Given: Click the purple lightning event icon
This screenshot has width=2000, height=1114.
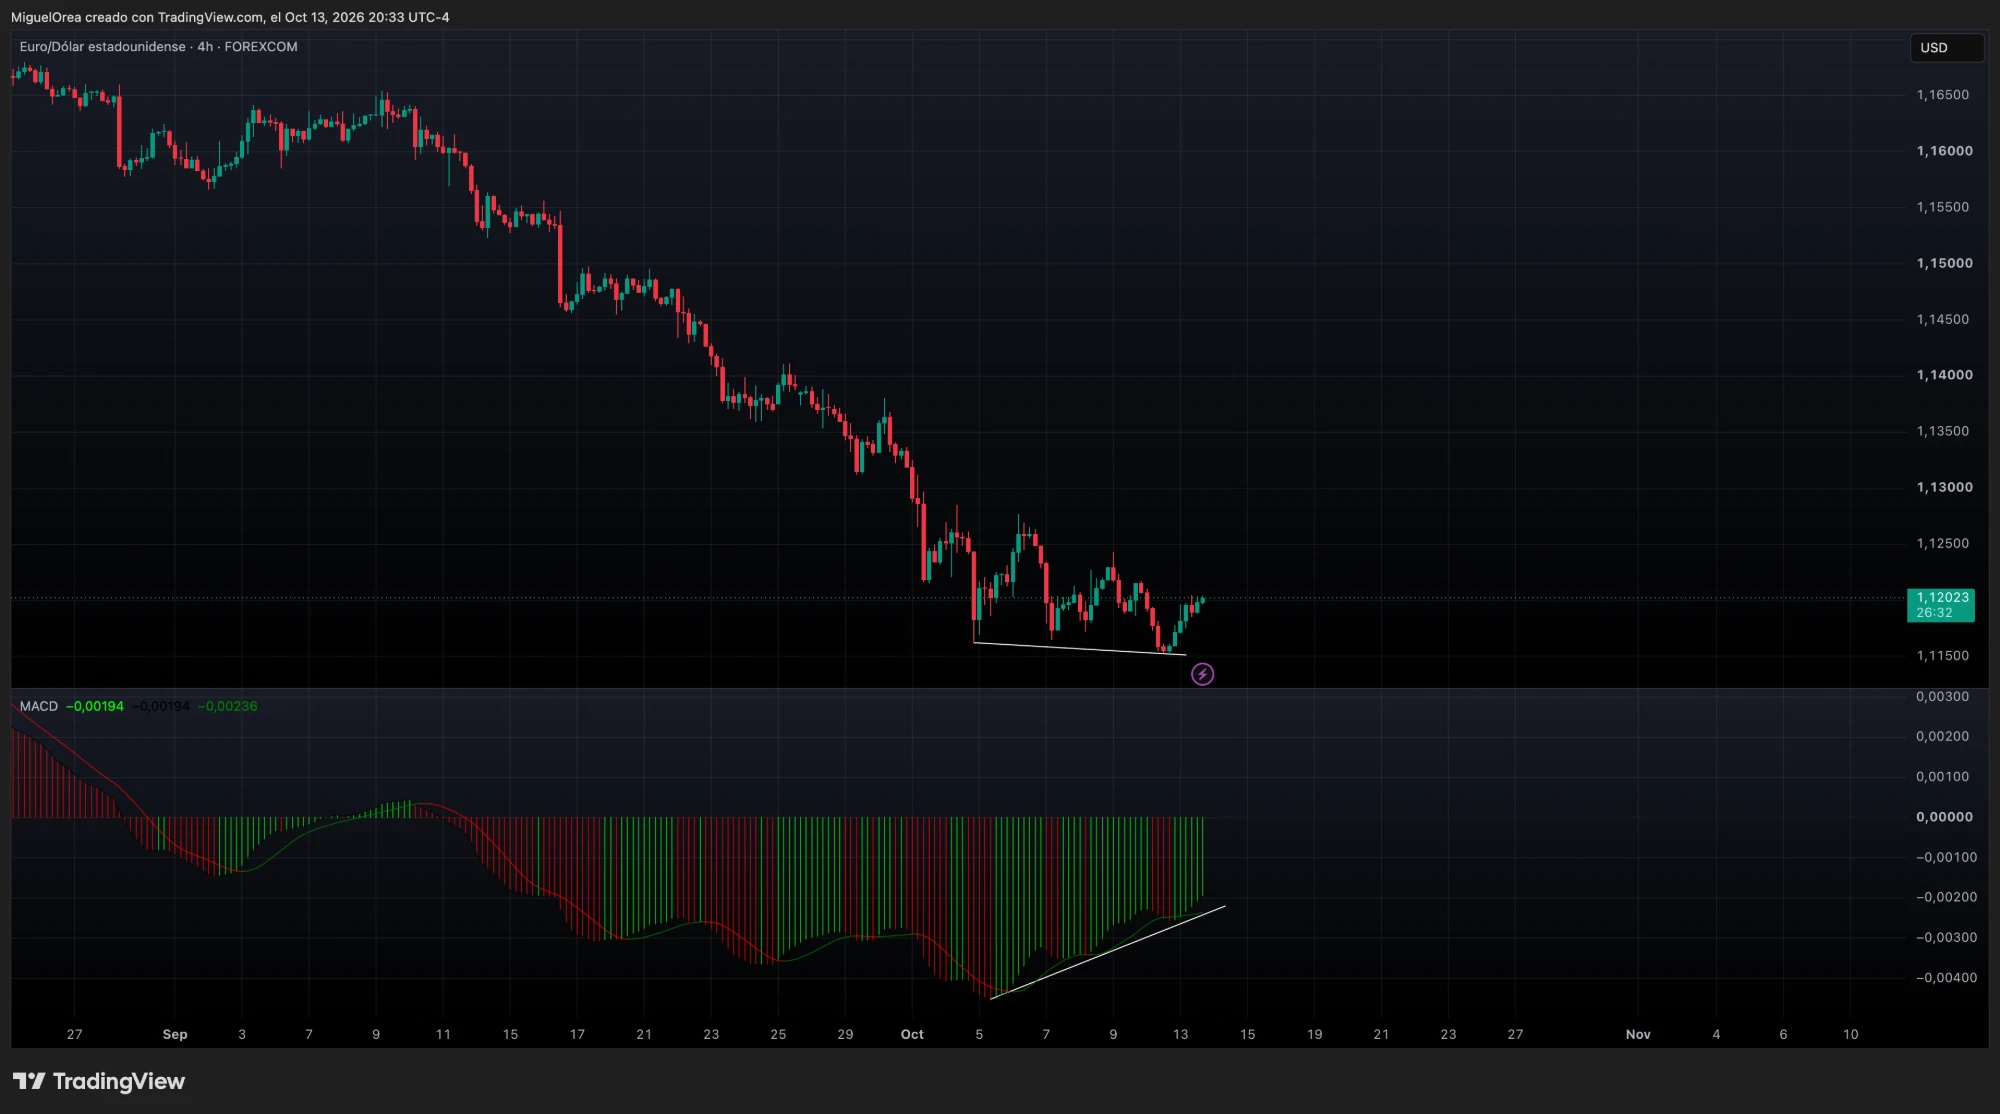Looking at the screenshot, I should [x=1202, y=674].
